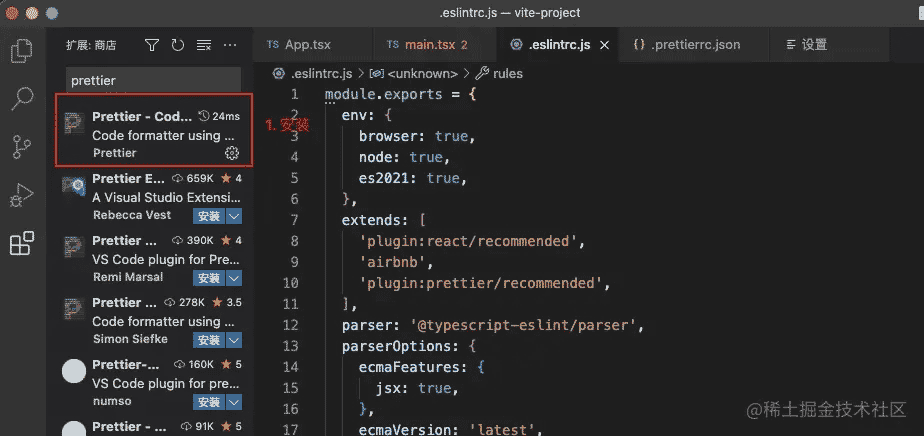Expand install dropdown arrow for Rebecca Vest extension
This screenshot has width=924, height=436.
coord(234,216)
